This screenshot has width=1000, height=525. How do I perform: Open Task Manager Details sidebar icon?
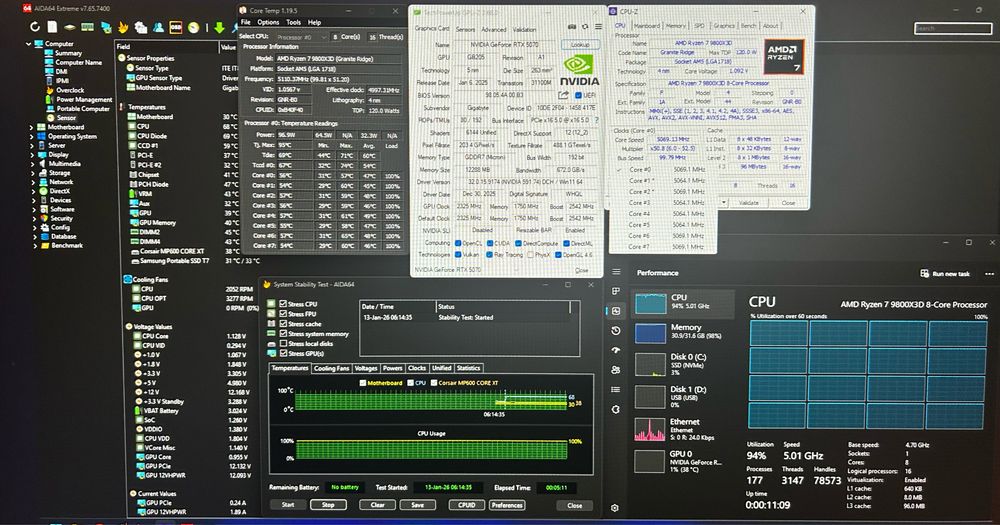[x=616, y=389]
